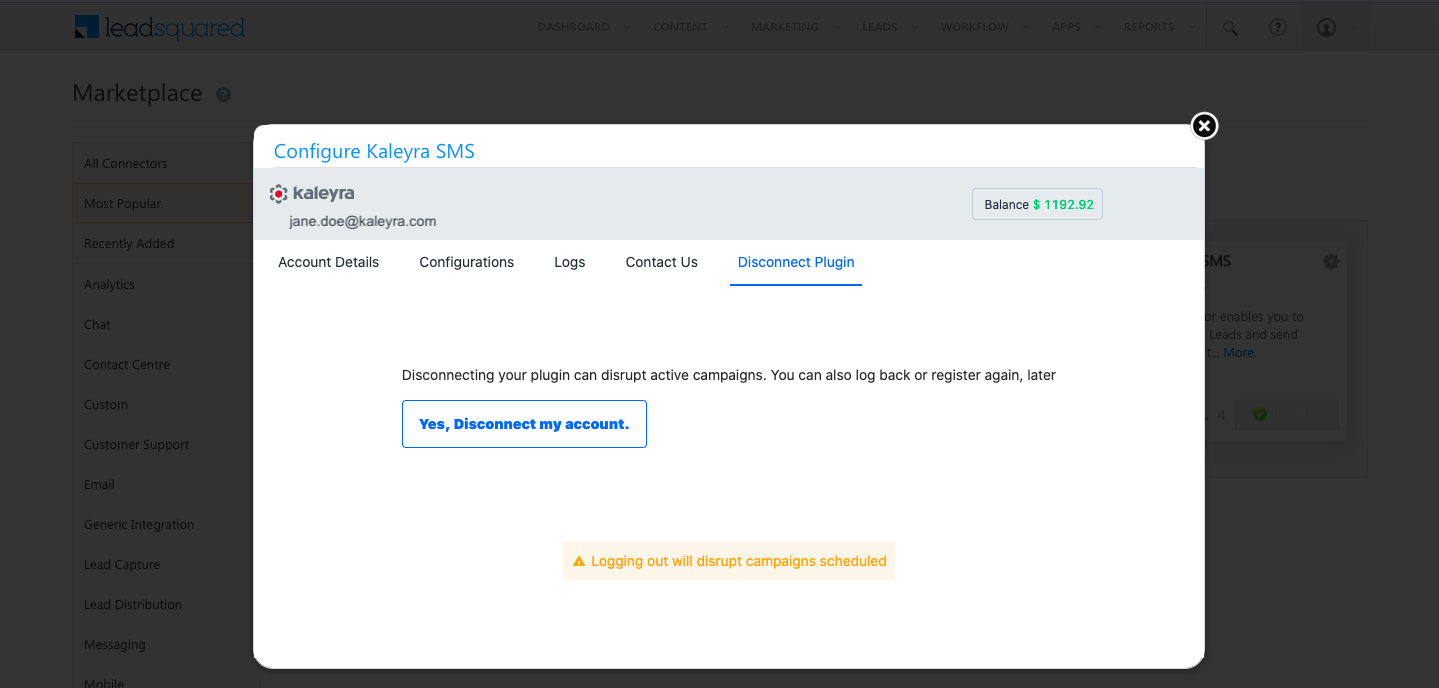This screenshot has height=688, width=1439.
Task: Open the Logs tab
Action: point(569,262)
